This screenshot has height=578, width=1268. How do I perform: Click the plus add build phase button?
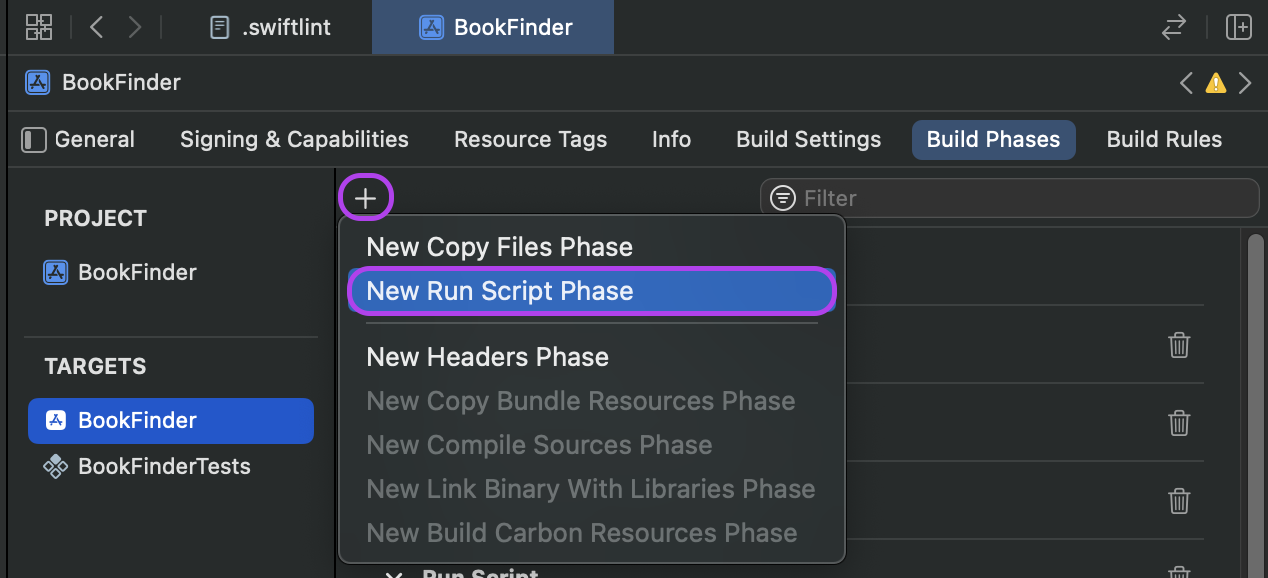tap(366, 198)
